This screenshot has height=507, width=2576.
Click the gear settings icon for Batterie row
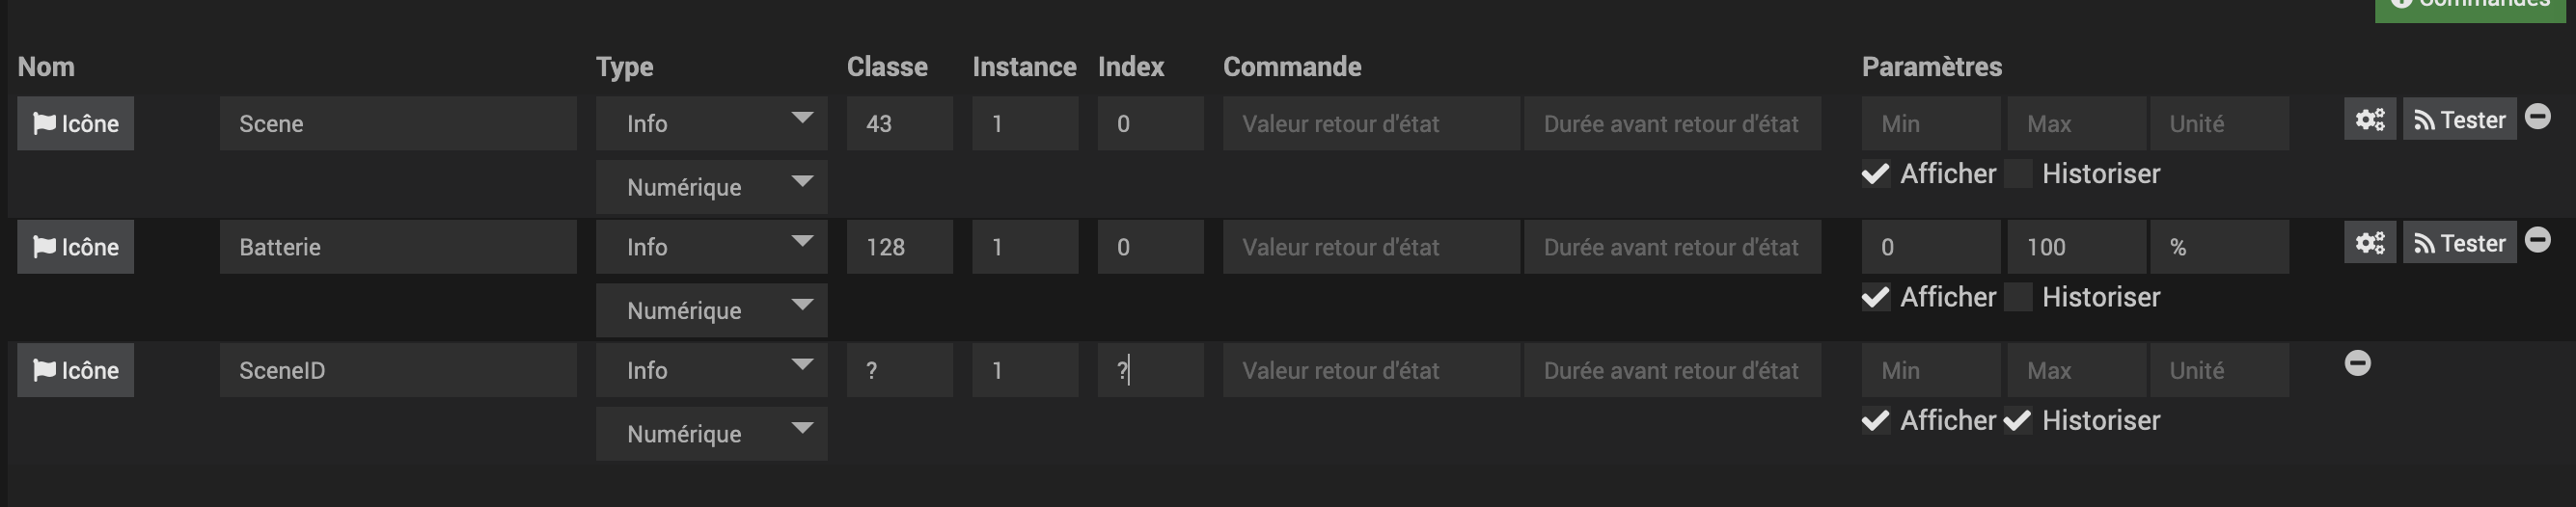coord(2369,243)
